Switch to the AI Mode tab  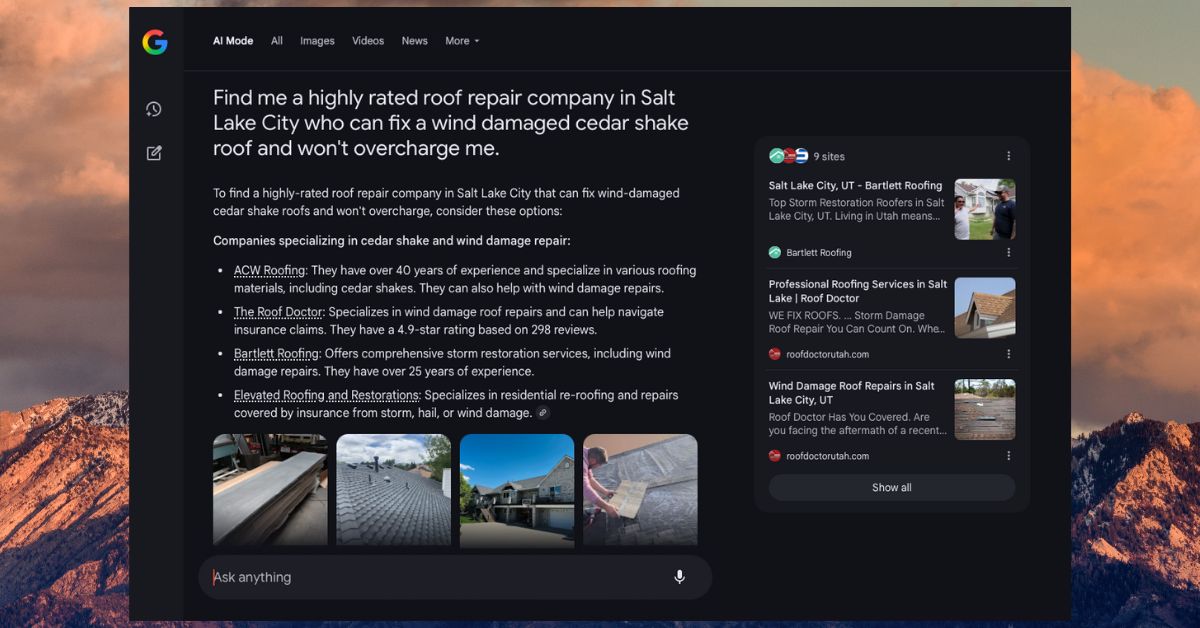click(x=233, y=41)
